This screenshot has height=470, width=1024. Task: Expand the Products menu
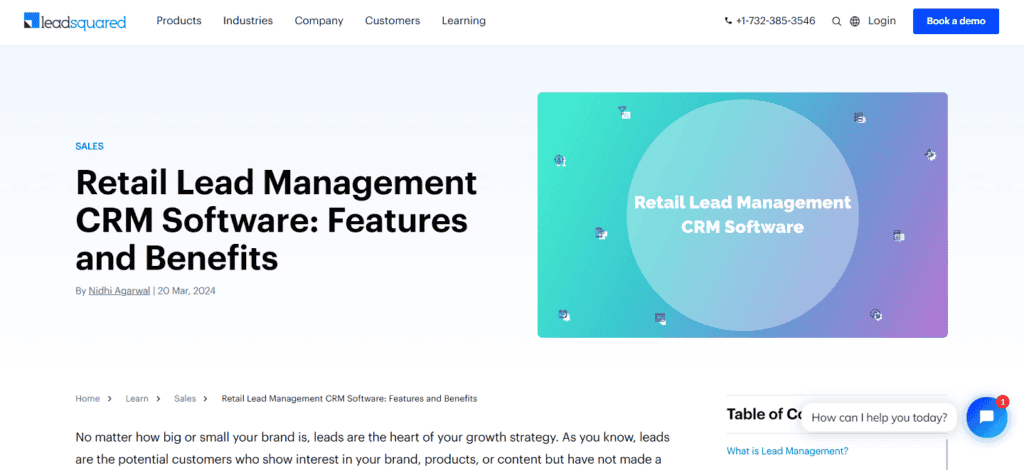[179, 21]
